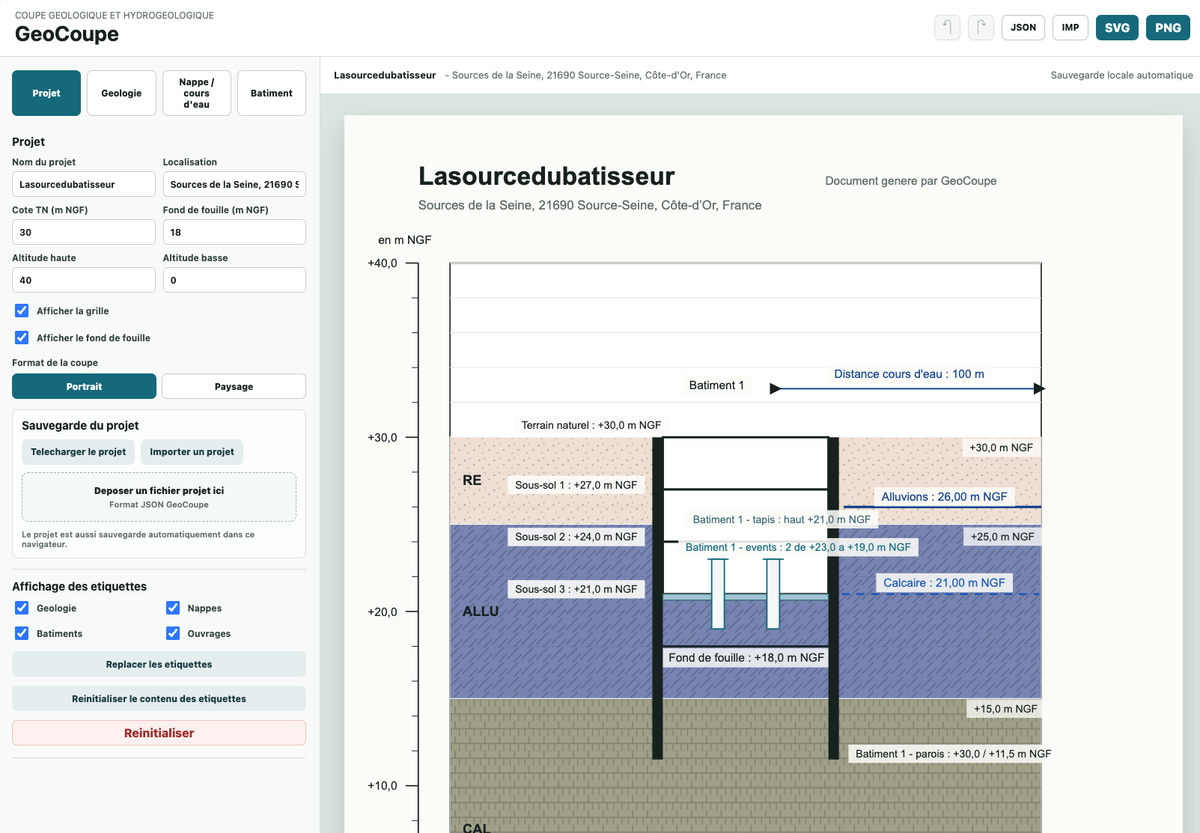Toggle the Ouvrages labels checkbox

[x=173, y=634]
